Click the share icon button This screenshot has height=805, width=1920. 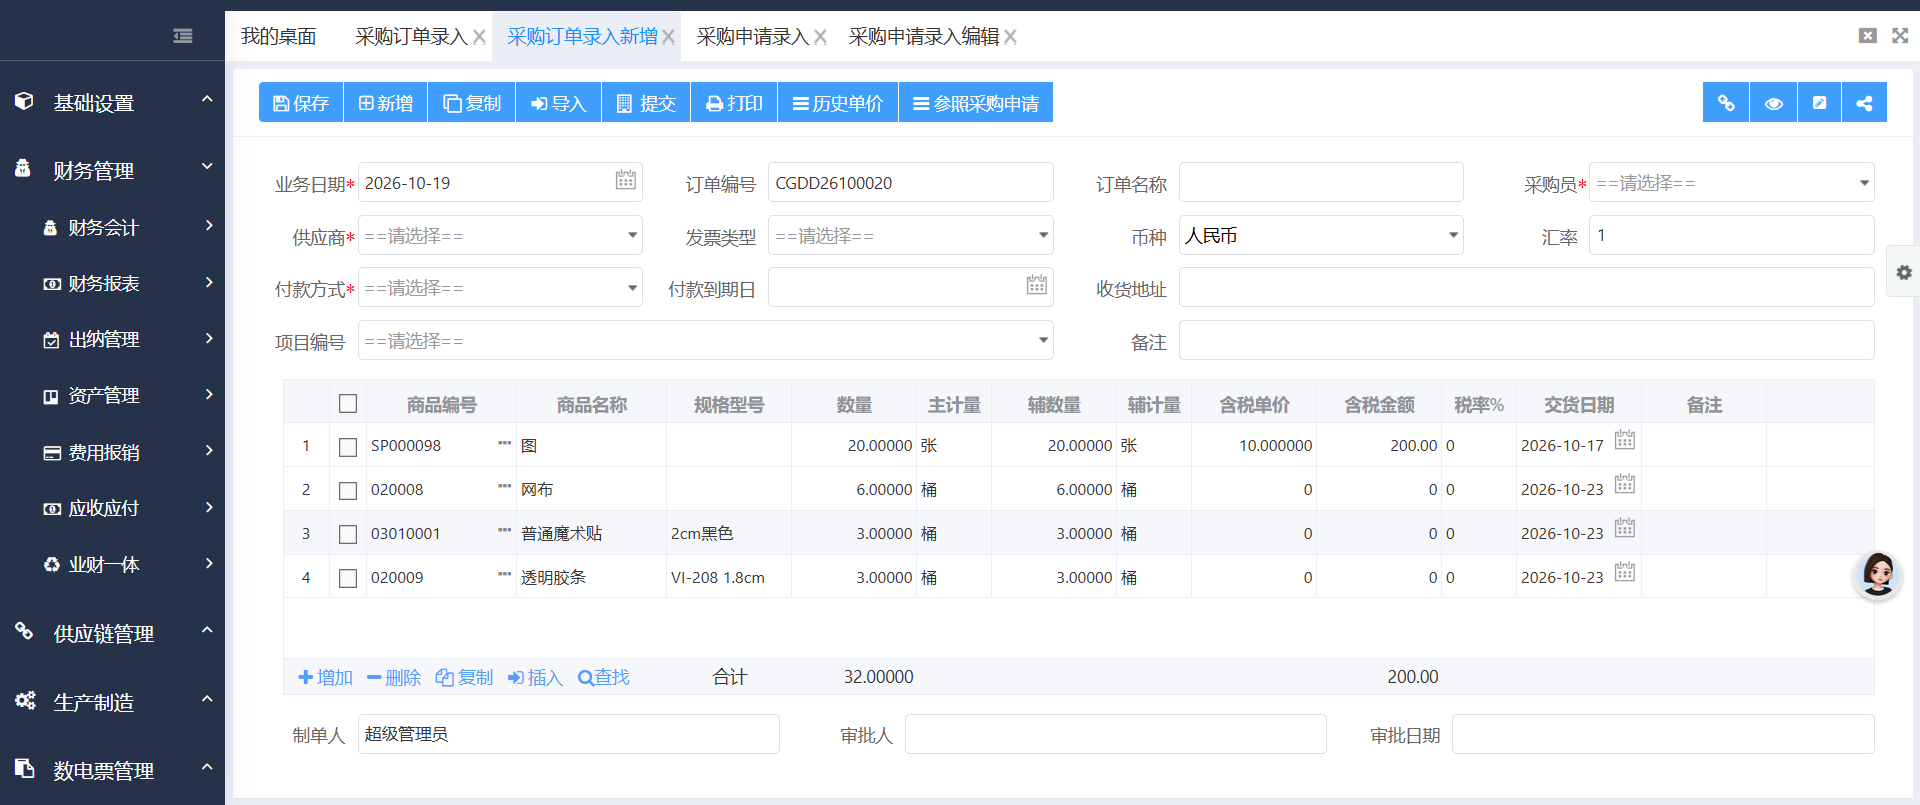click(x=1864, y=103)
